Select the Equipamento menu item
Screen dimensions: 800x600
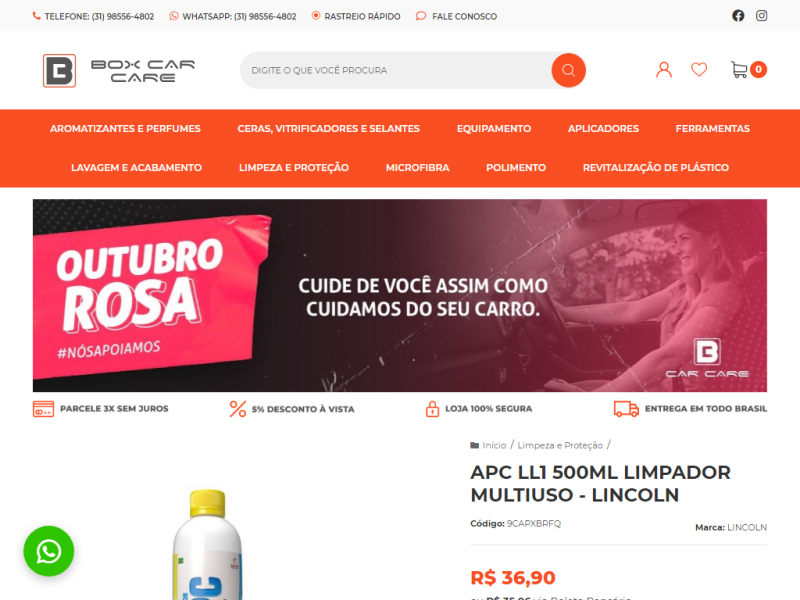click(x=494, y=129)
